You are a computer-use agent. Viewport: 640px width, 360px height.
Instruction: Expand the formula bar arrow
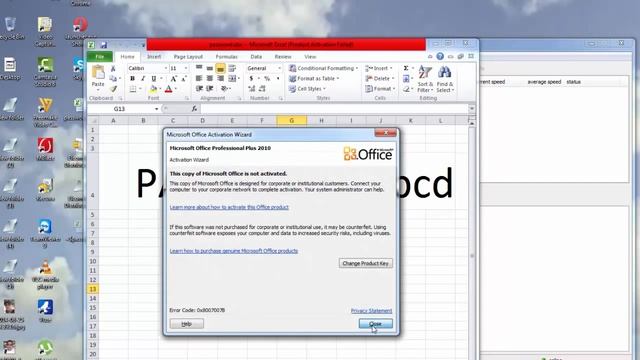coord(471,109)
